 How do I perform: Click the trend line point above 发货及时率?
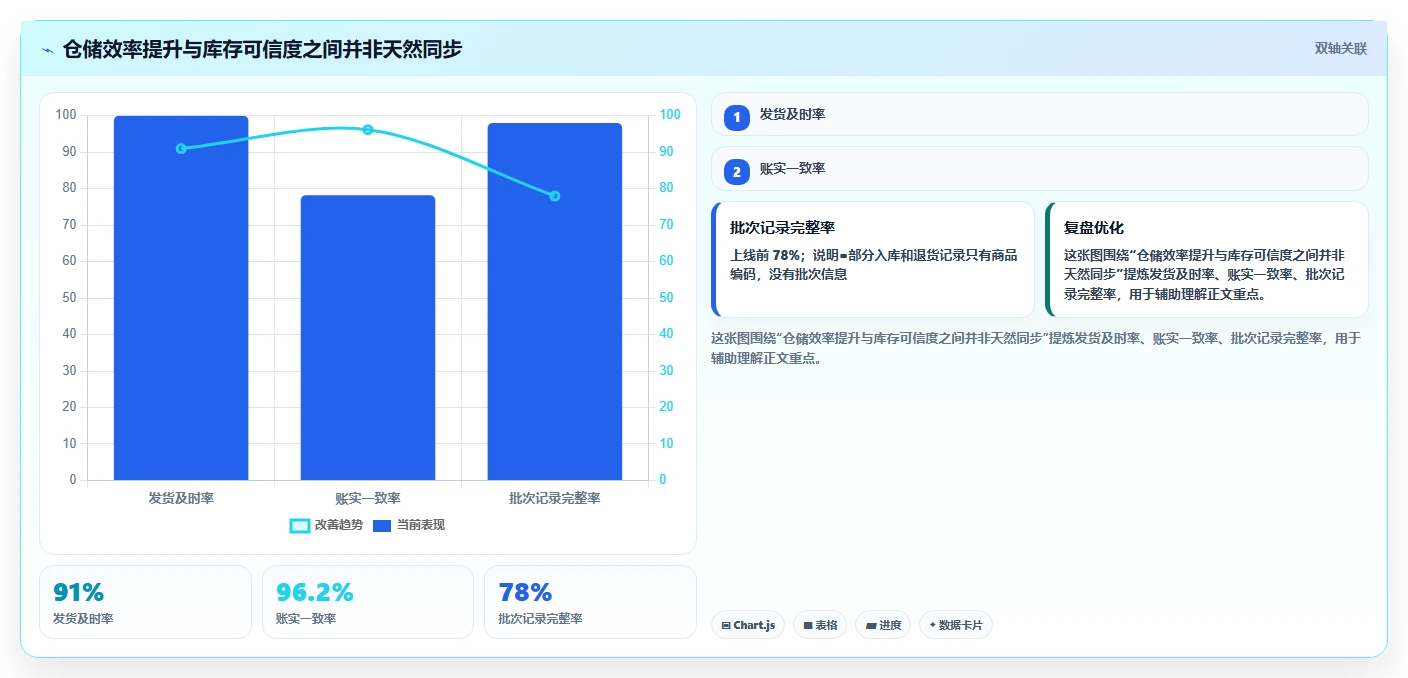(x=181, y=148)
